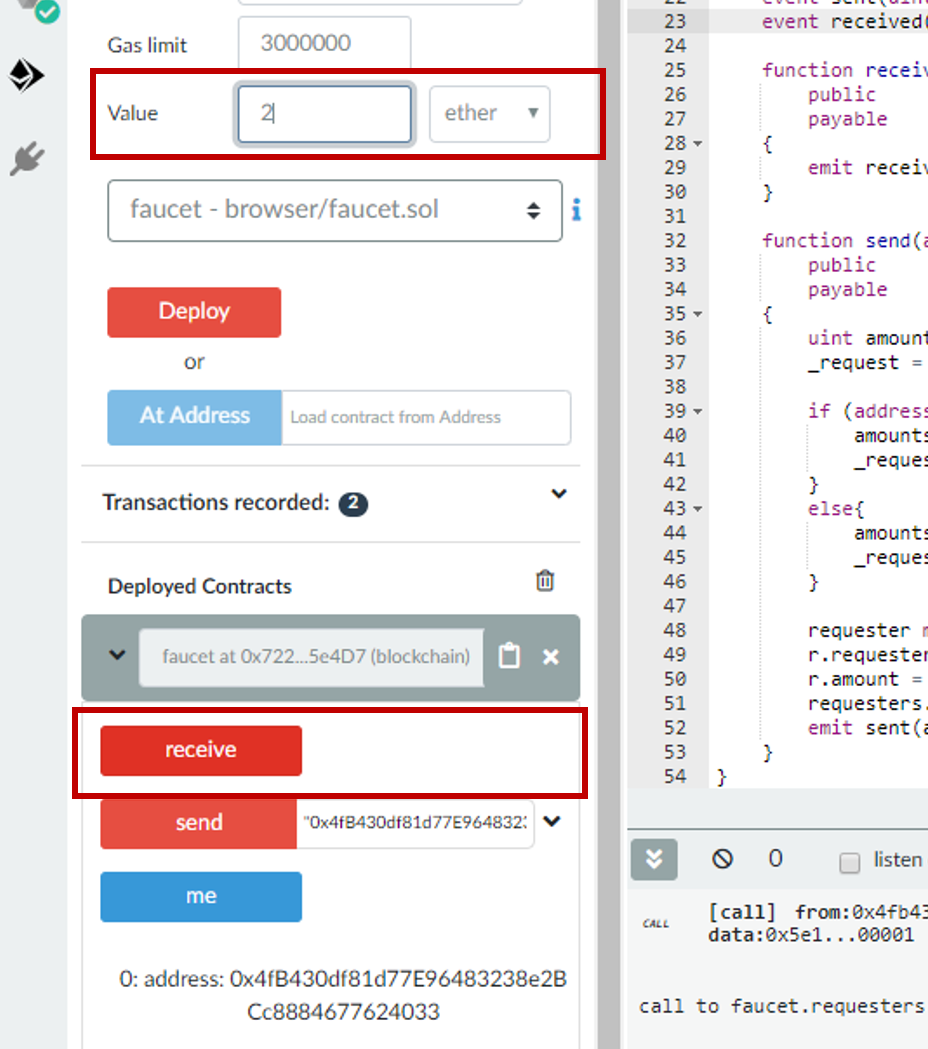Viewport: 928px width, 1049px height.
Task: Copy the faucet contract address to clipboard
Action: click(509, 657)
